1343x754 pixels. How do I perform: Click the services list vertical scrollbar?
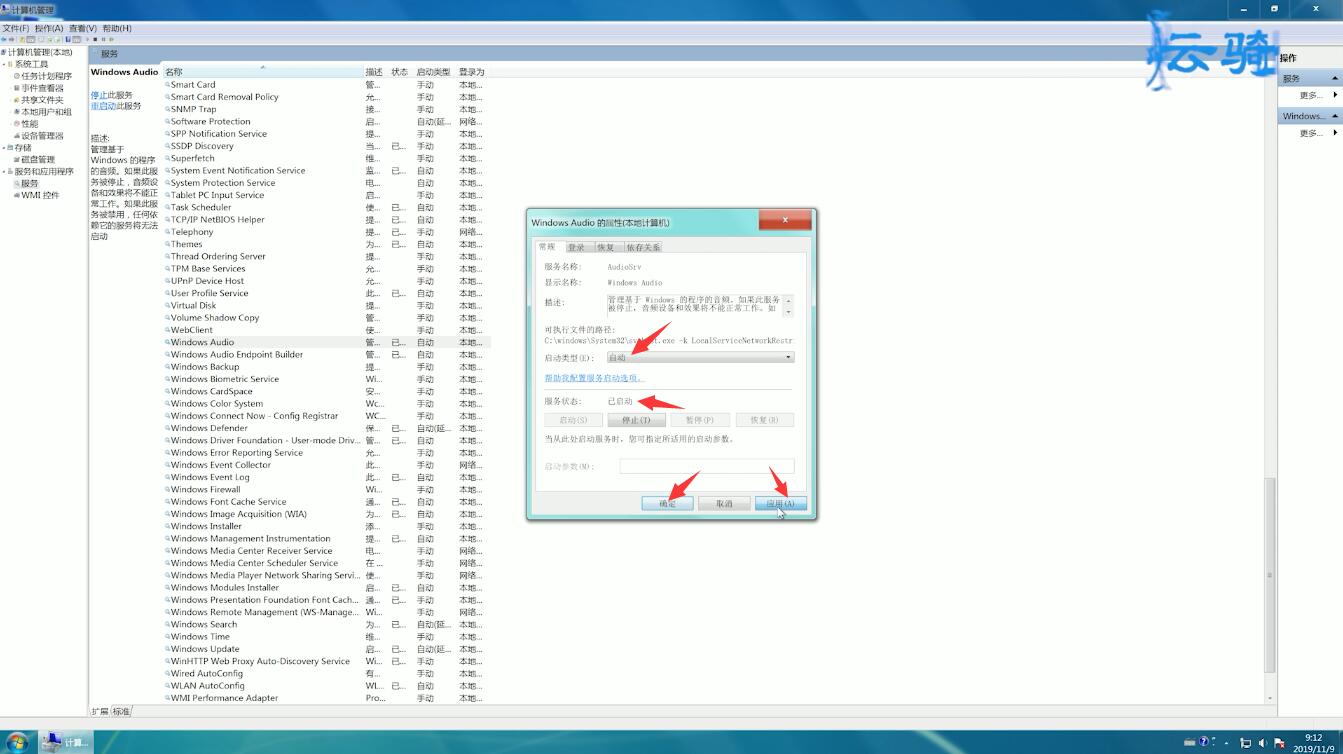[1271, 575]
